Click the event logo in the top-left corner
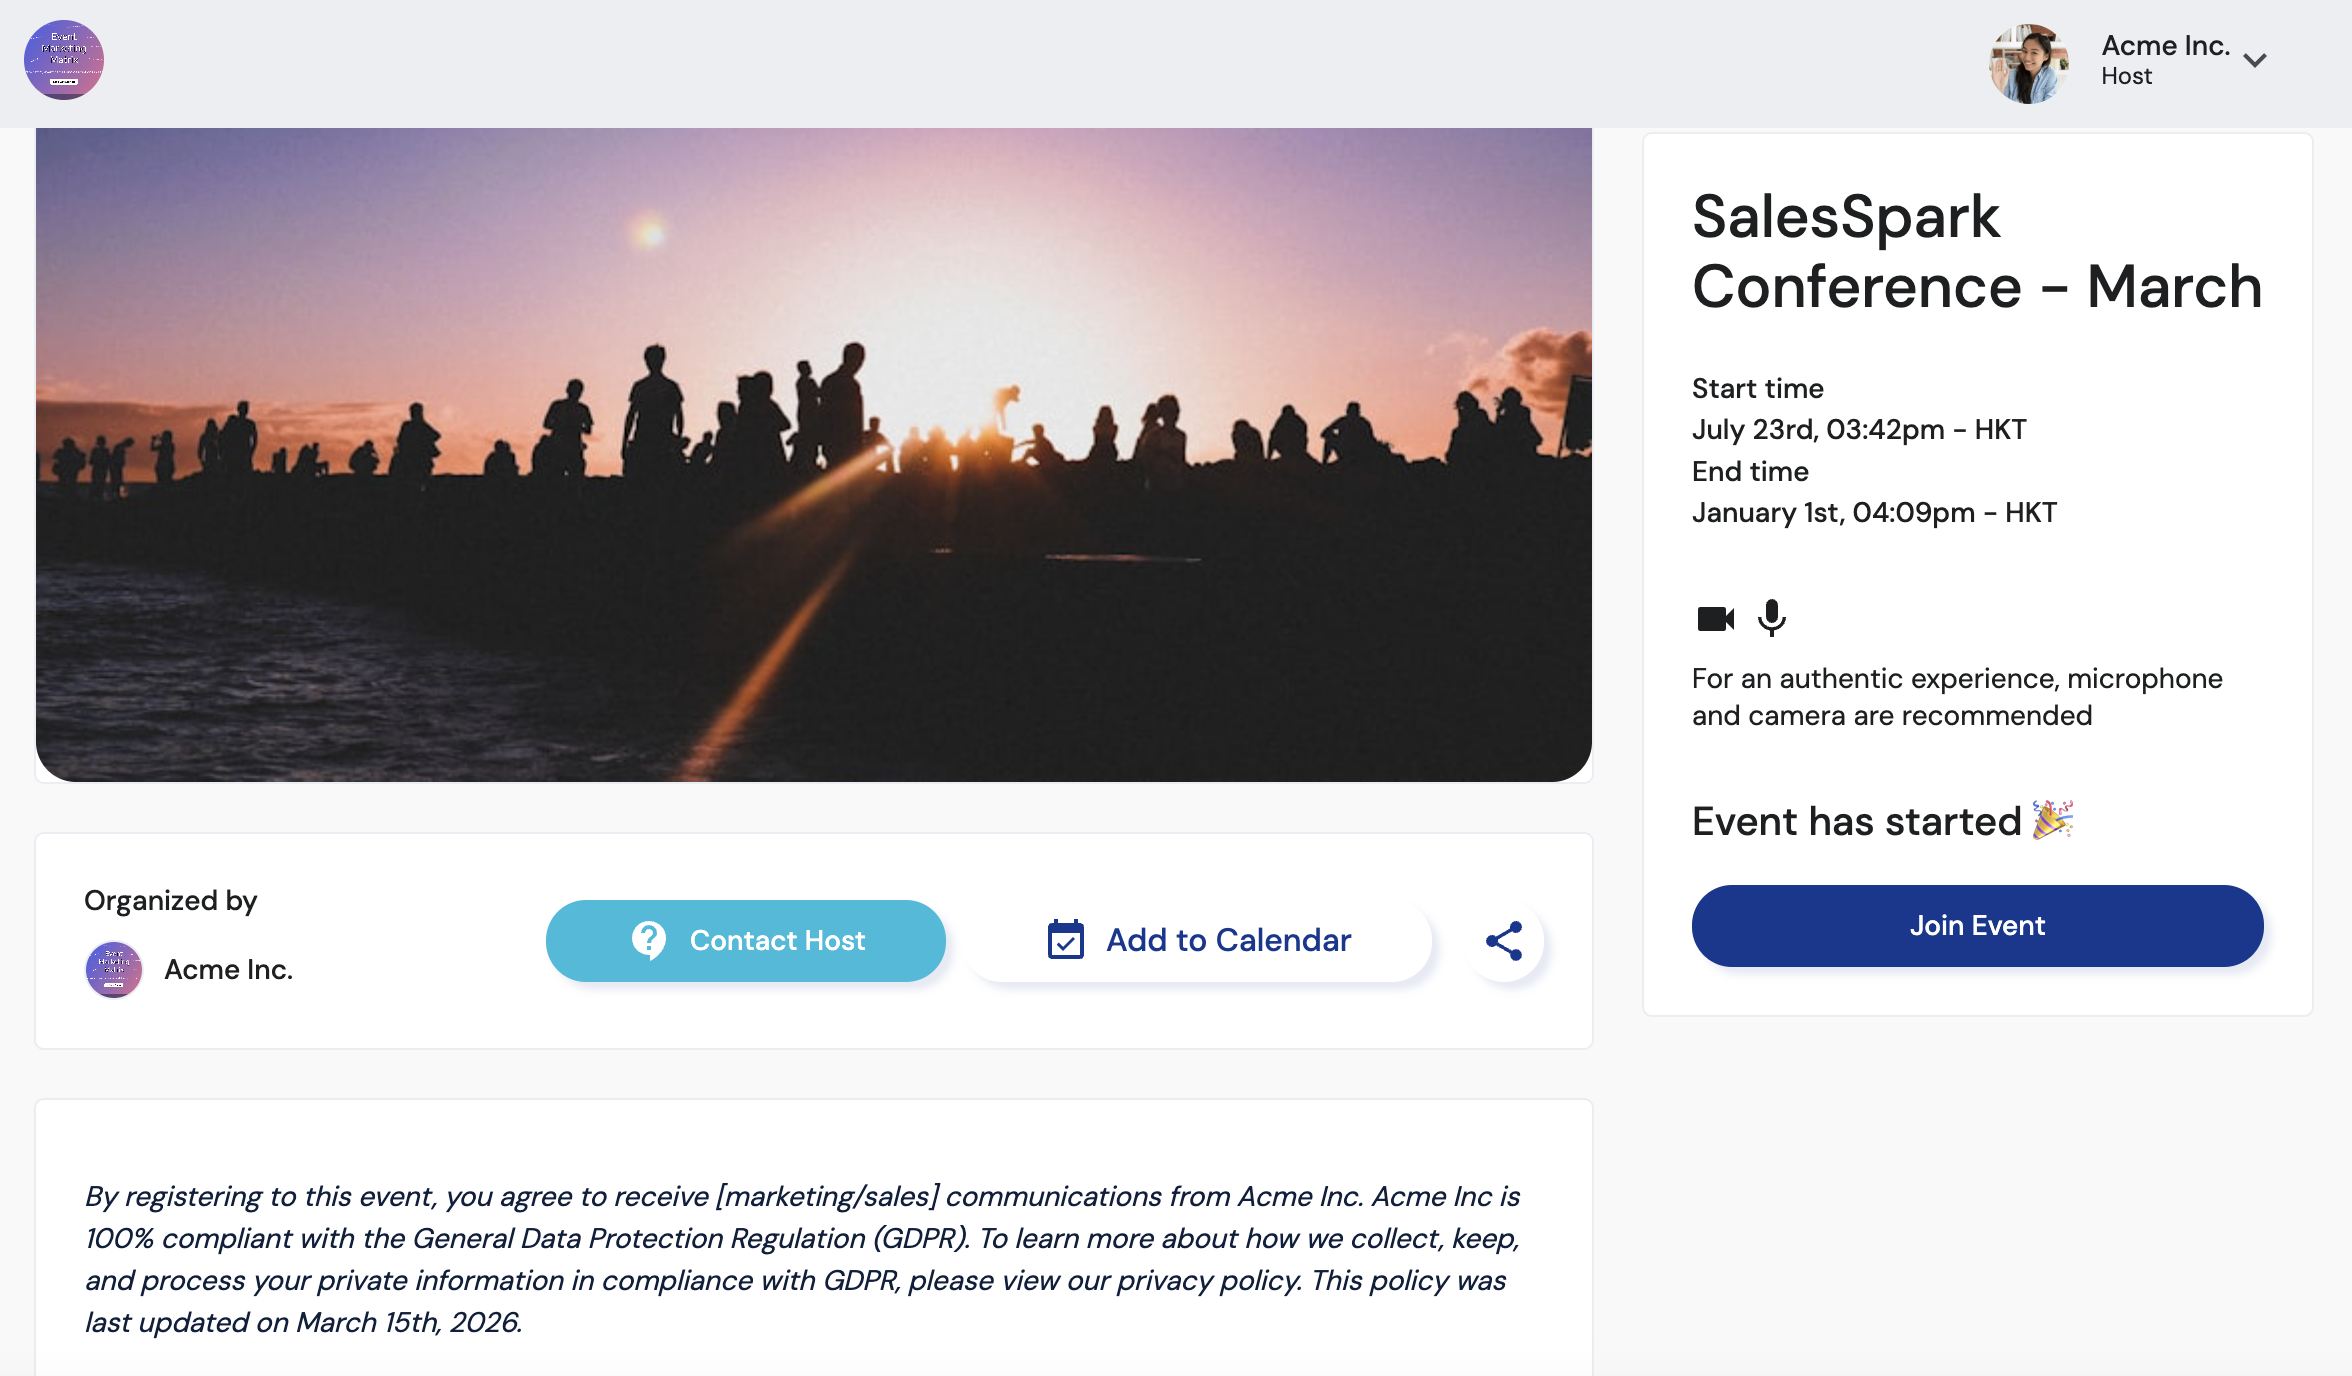This screenshot has height=1376, width=2352. (x=64, y=60)
